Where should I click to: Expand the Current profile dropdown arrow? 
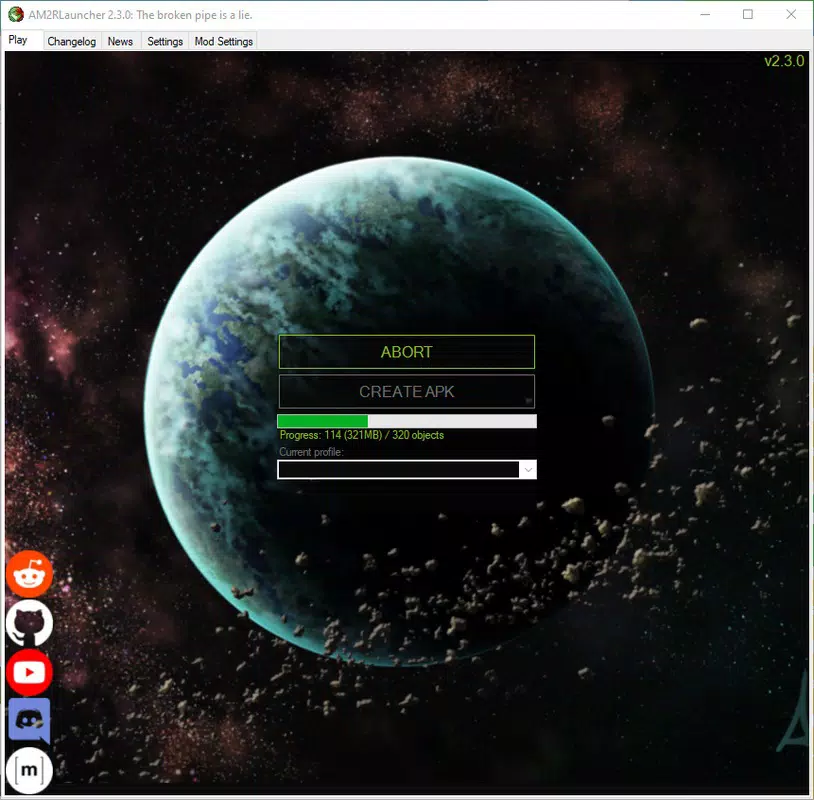(527, 470)
